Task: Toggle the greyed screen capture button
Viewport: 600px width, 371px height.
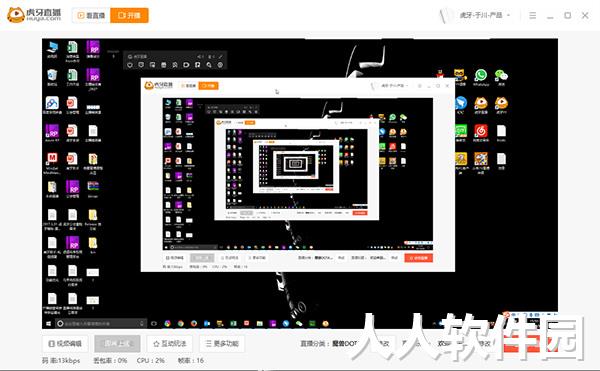Action: coord(117,343)
